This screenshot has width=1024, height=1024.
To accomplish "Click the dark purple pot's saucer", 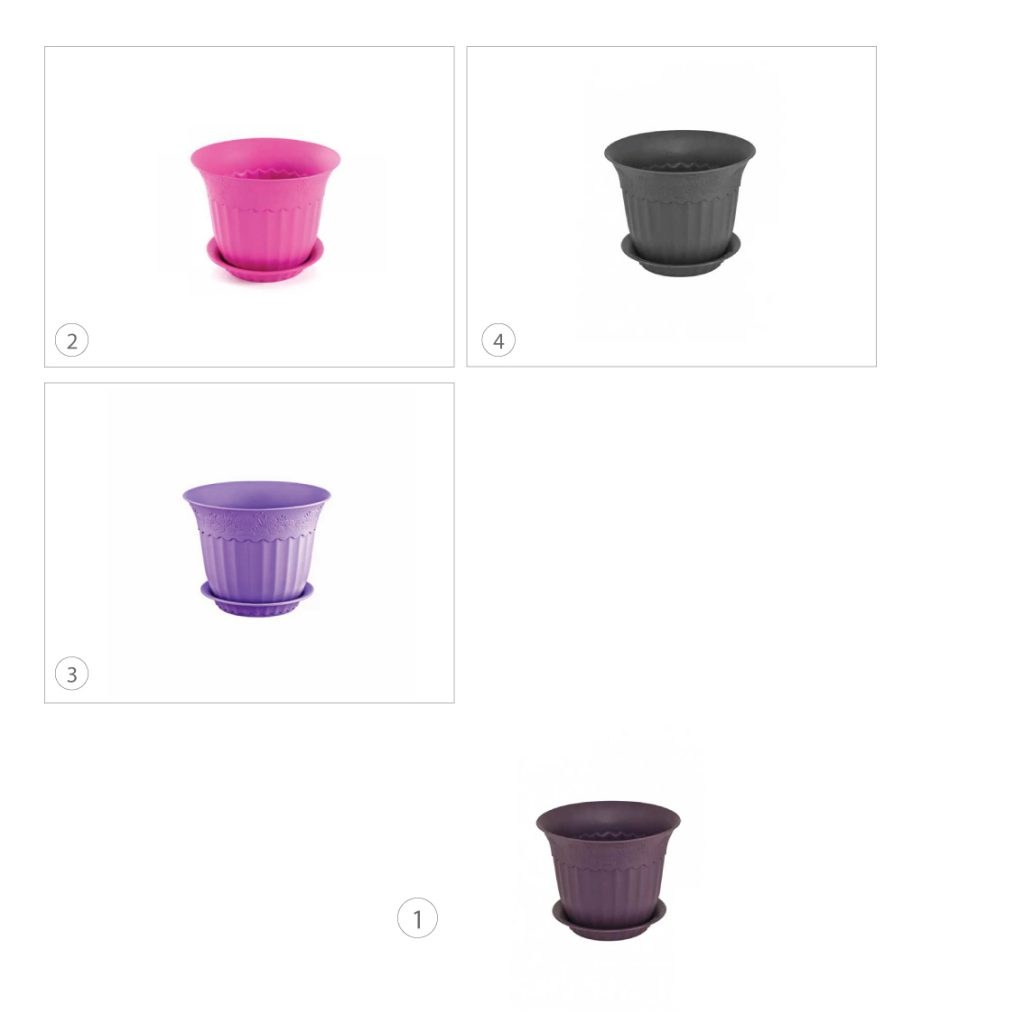I will pos(609,923).
